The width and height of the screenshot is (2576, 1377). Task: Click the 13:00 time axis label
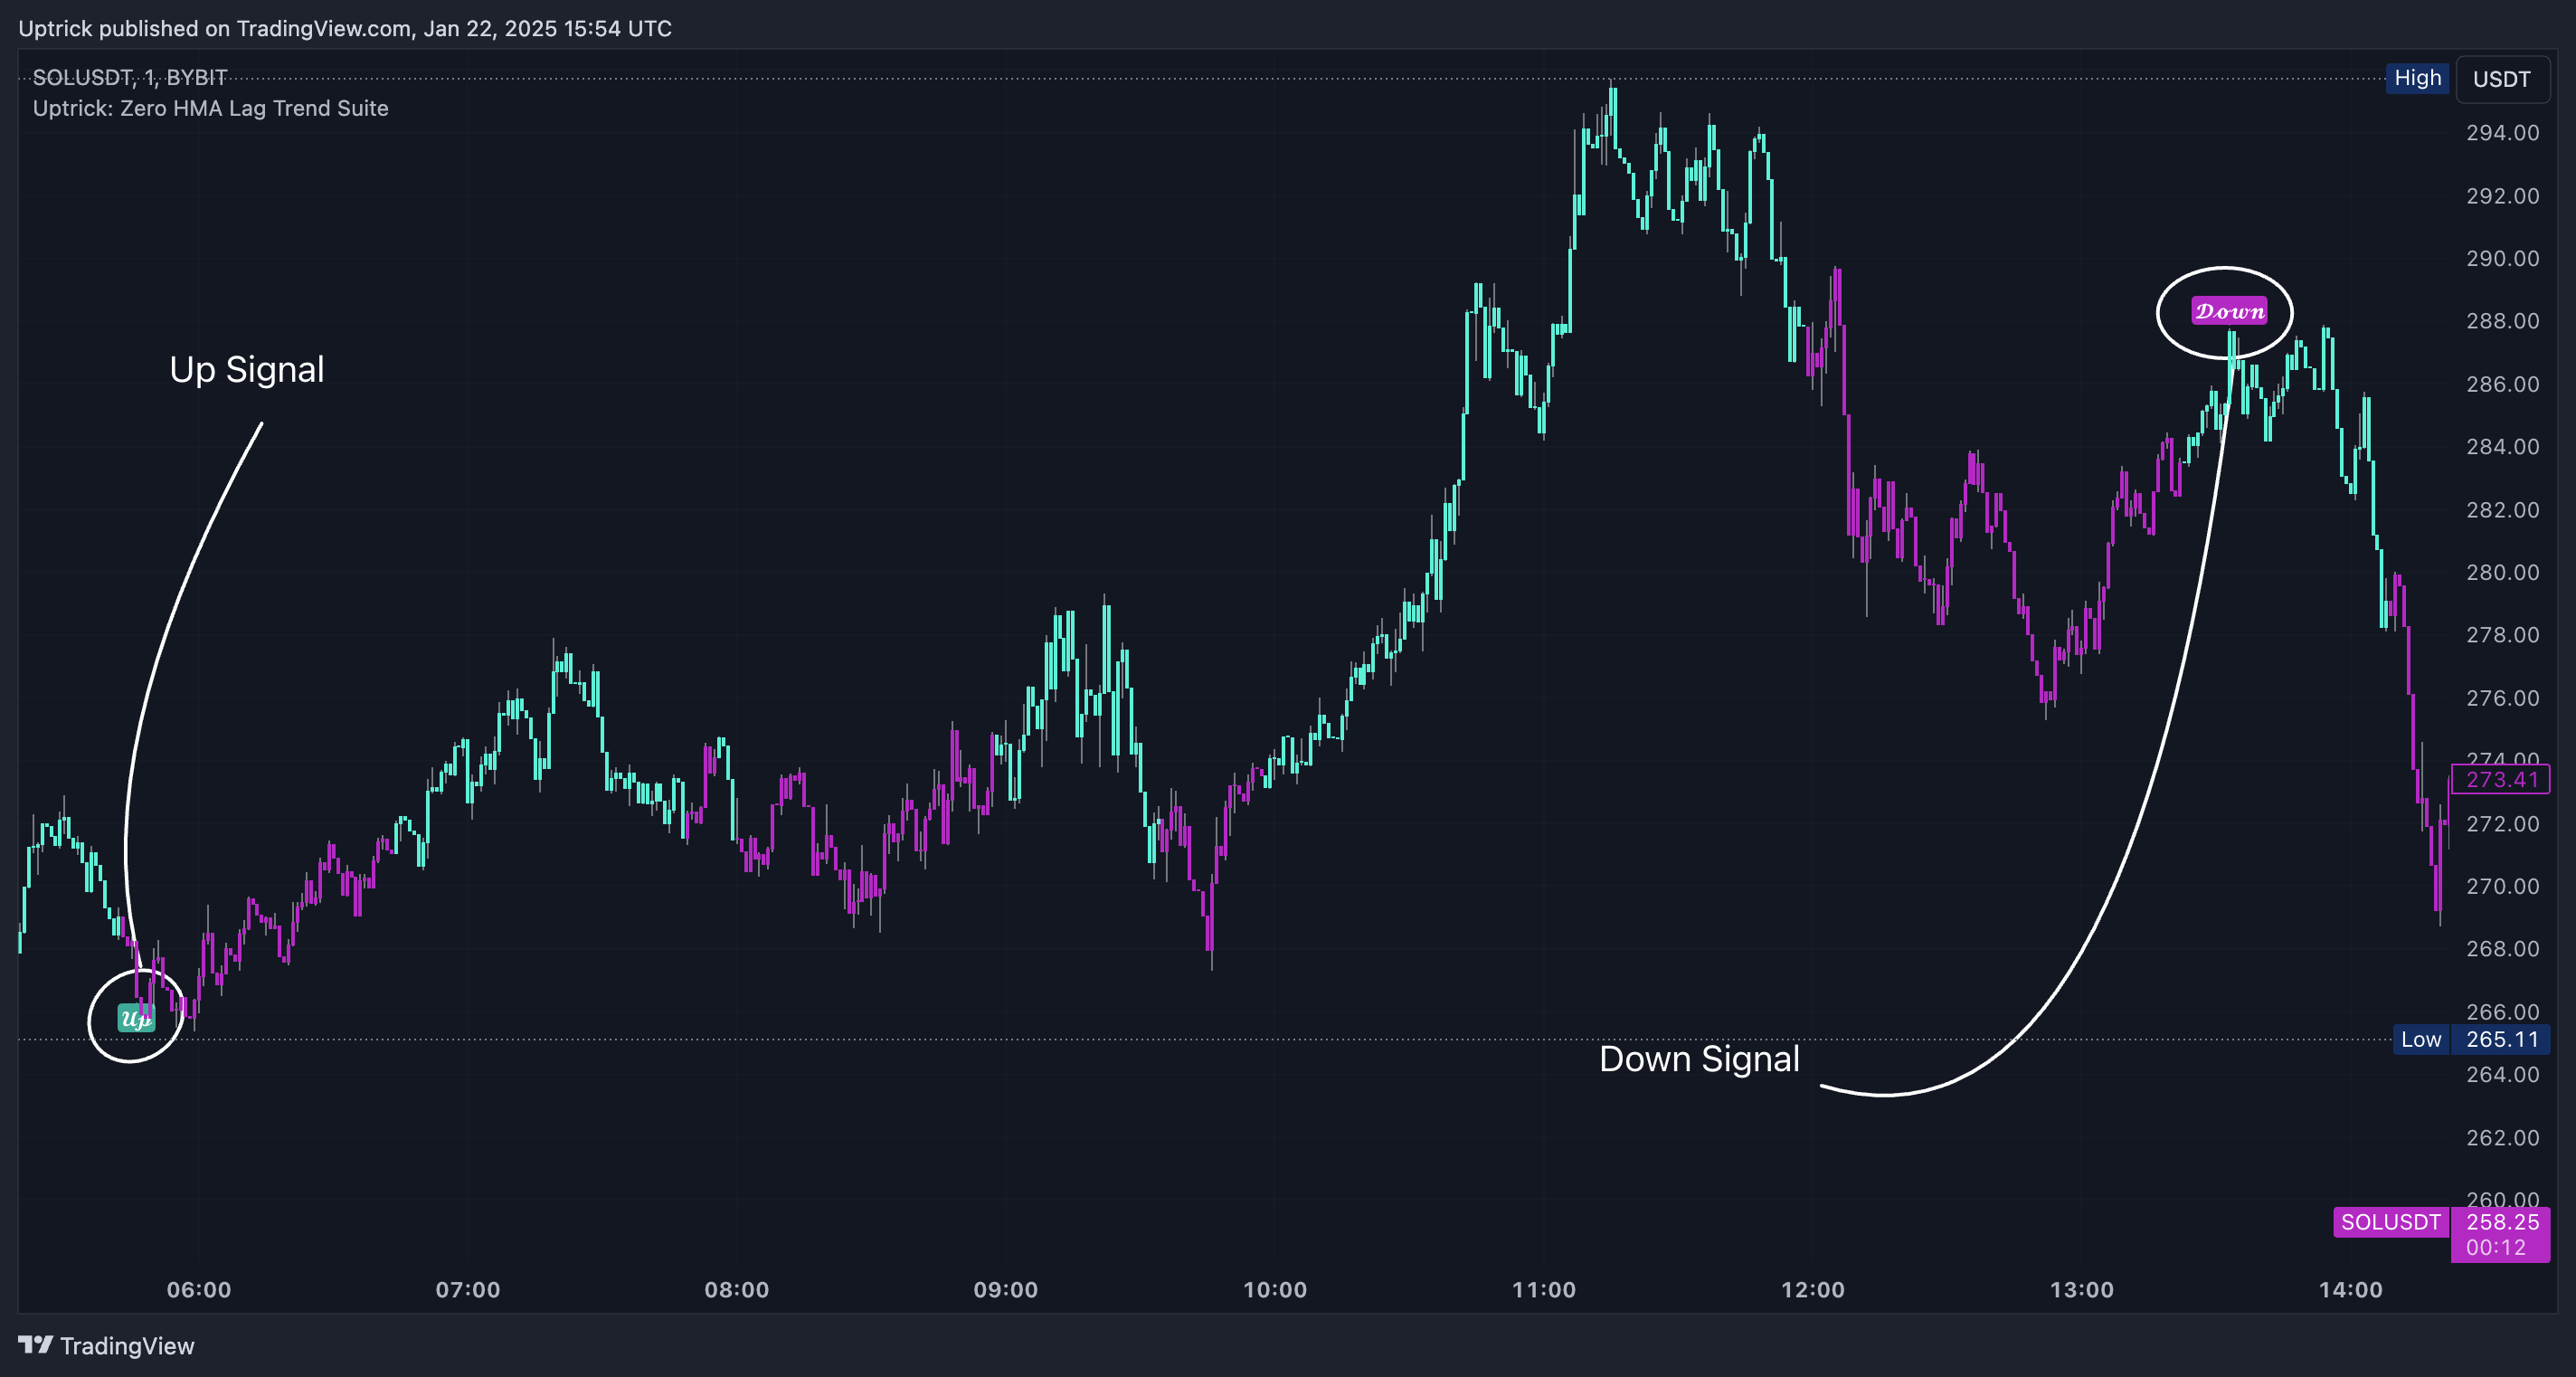(x=2082, y=1289)
